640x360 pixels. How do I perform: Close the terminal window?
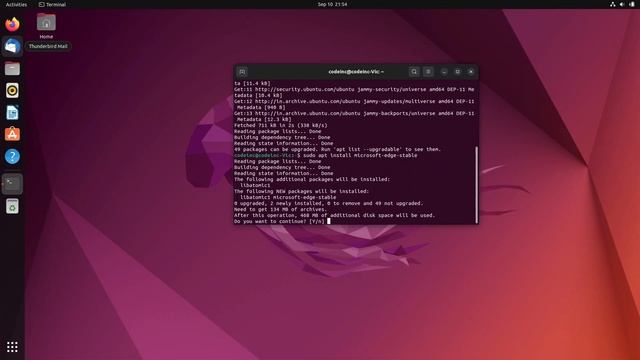point(471,72)
